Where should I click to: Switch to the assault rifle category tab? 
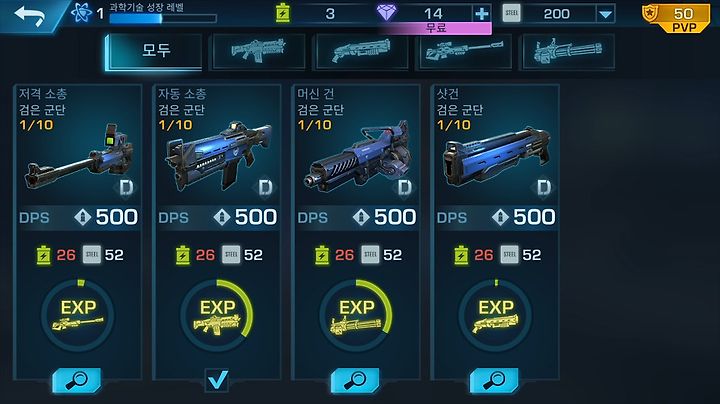tap(259, 51)
